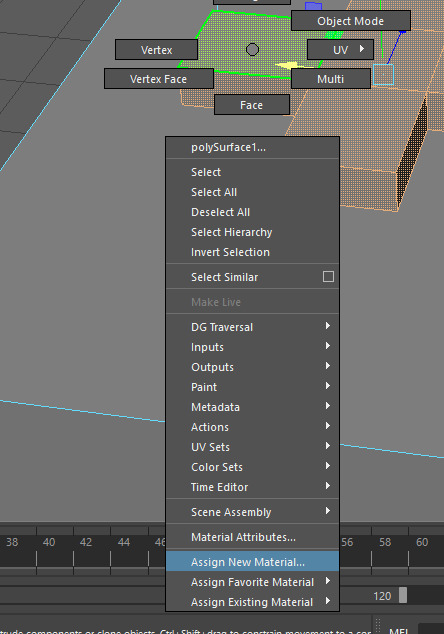Viewport: 444px width, 634px height.
Task: Choose Vertex in the marking menu
Action: pos(156,50)
